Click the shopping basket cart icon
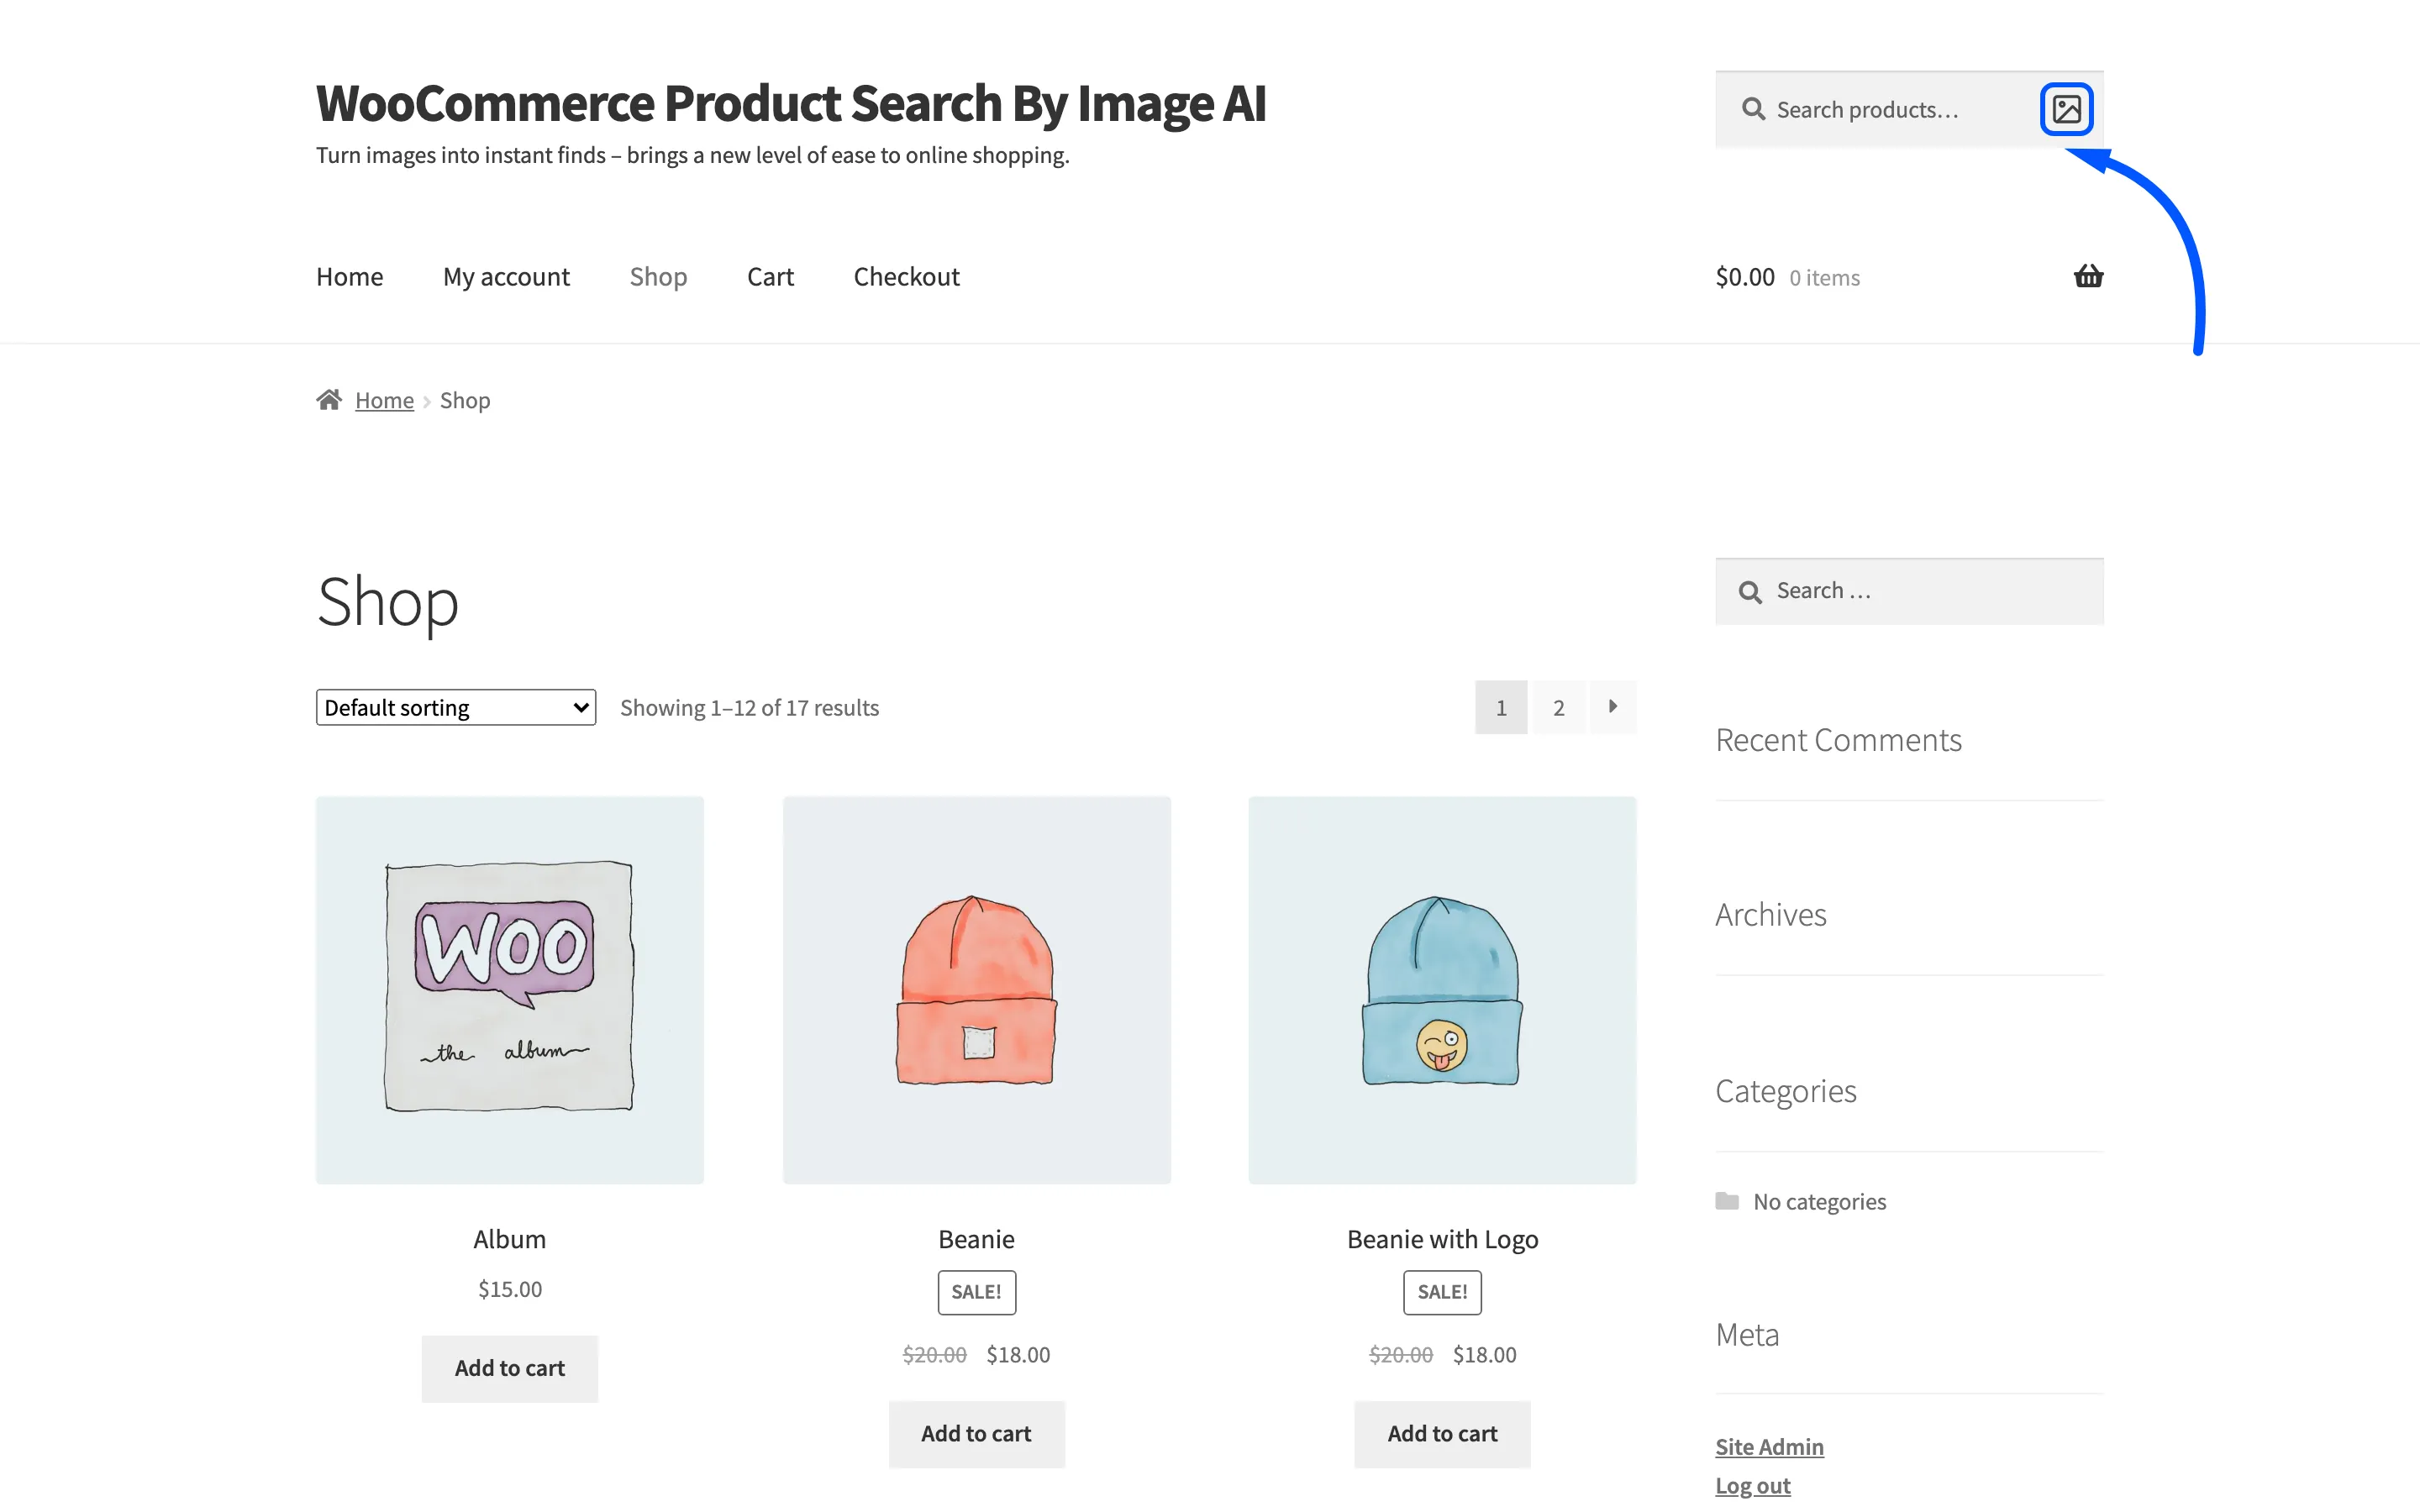The height and width of the screenshot is (1512, 2420). pyautogui.click(x=2088, y=276)
